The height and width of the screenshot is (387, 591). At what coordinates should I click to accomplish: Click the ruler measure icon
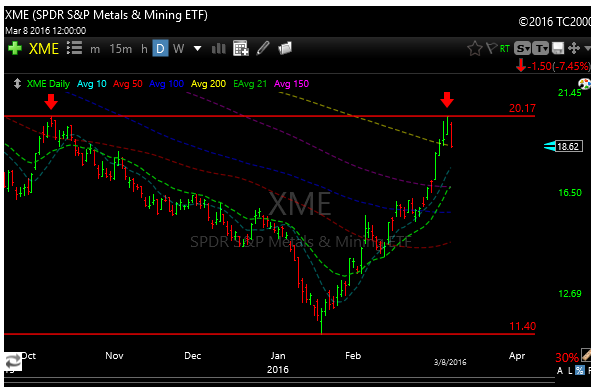[586, 355]
